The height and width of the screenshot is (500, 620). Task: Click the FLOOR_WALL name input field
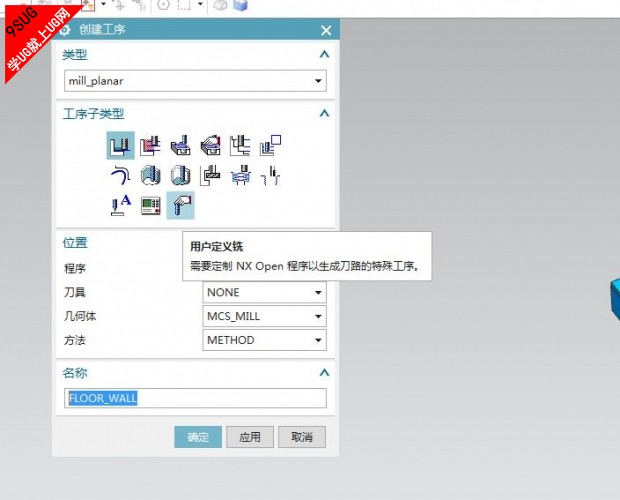pyautogui.click(x=195, y=398)
